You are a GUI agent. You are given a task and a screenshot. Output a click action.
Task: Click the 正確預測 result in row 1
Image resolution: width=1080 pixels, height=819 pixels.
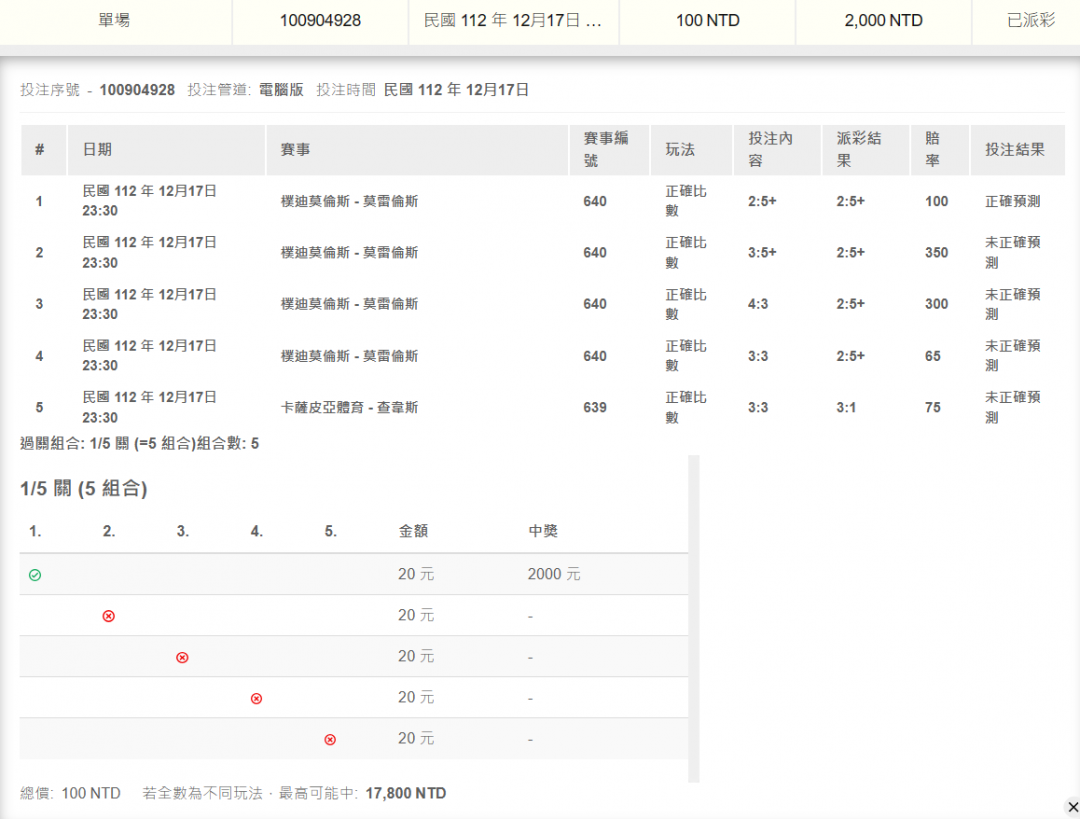click(1012, 201)
